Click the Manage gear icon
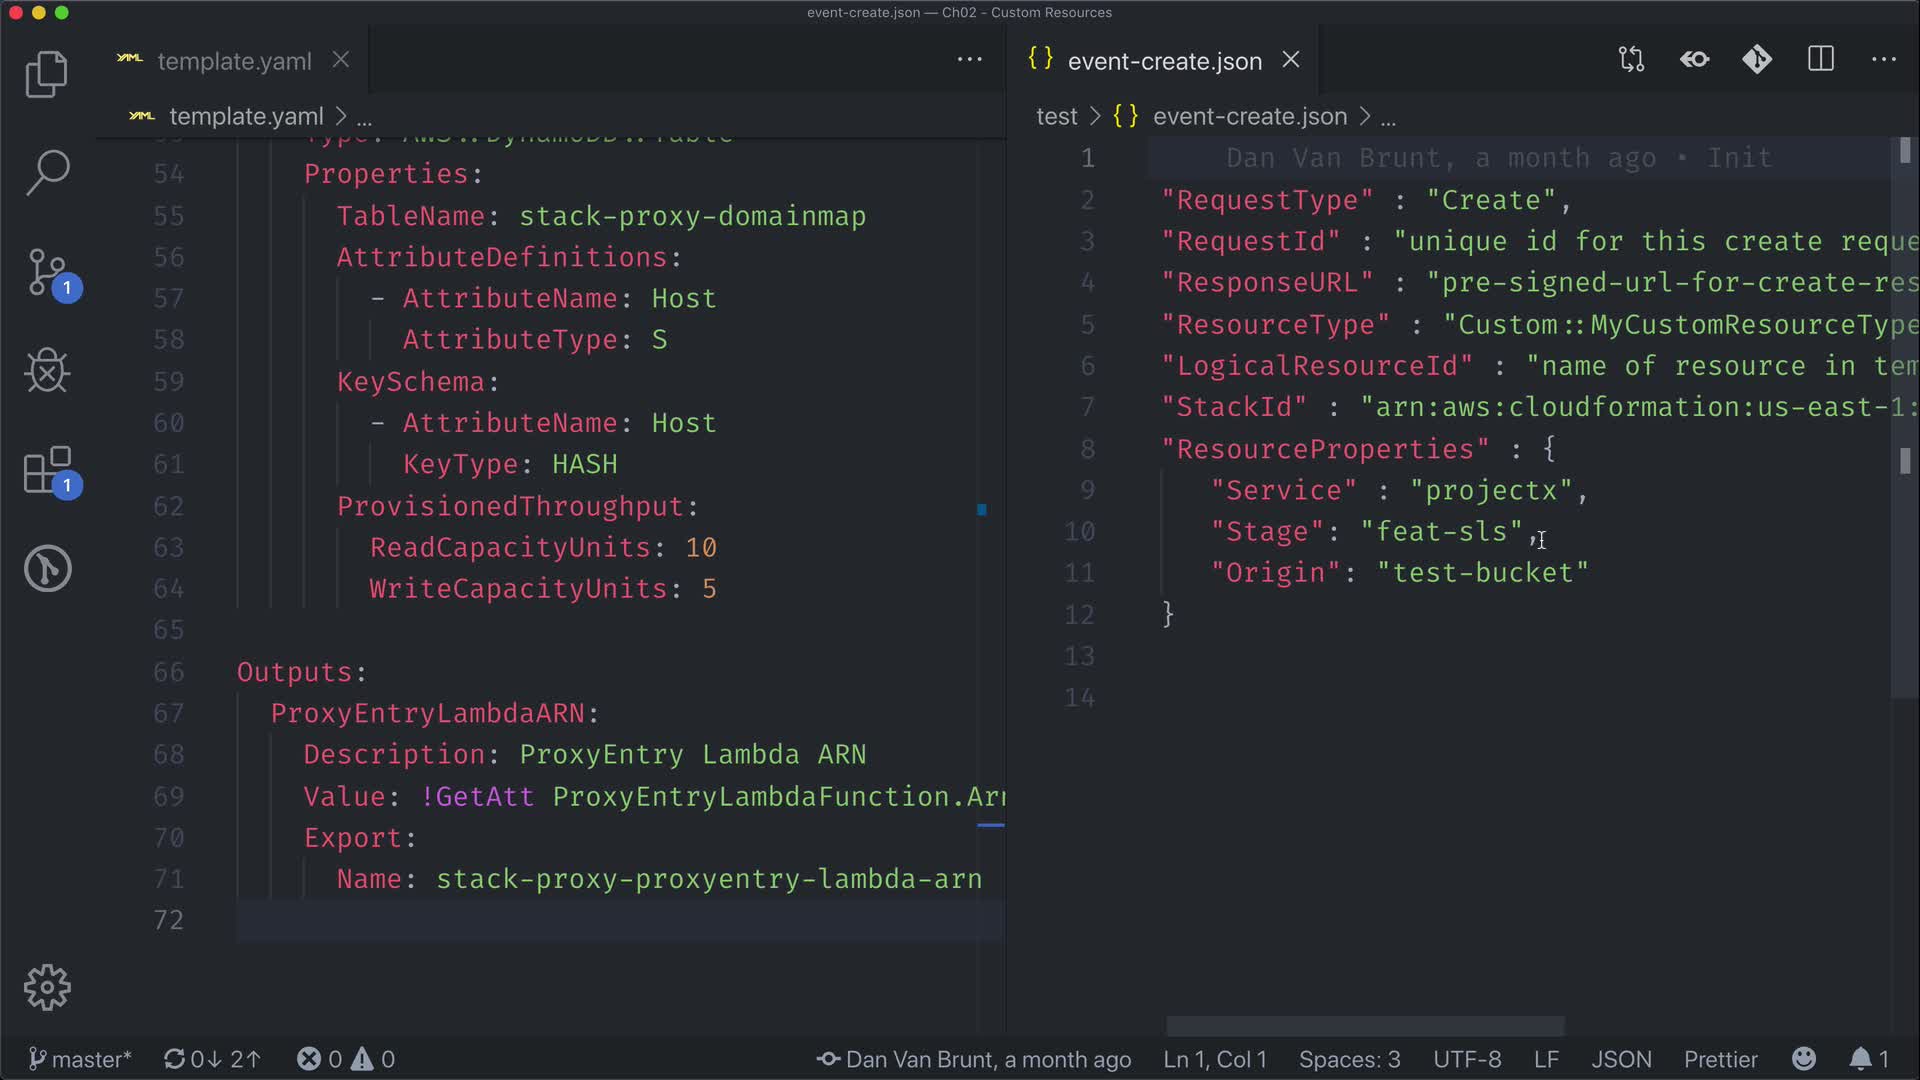 [x=47, y=987]
